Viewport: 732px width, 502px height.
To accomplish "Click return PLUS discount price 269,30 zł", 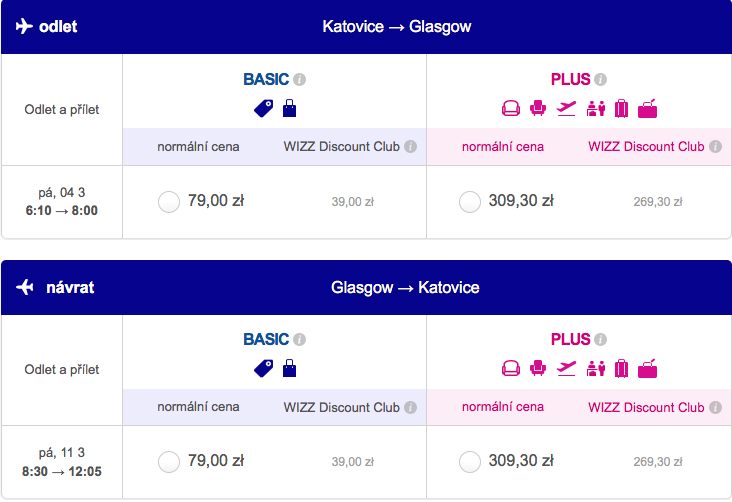I will click(658, 462).
